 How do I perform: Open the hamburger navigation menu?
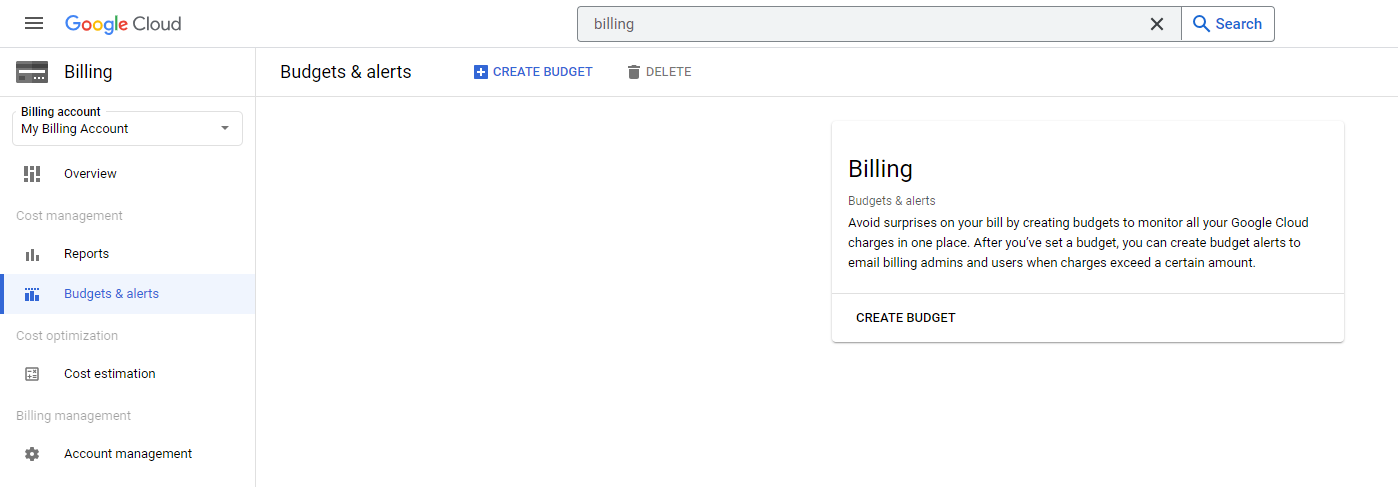(34, 24)
